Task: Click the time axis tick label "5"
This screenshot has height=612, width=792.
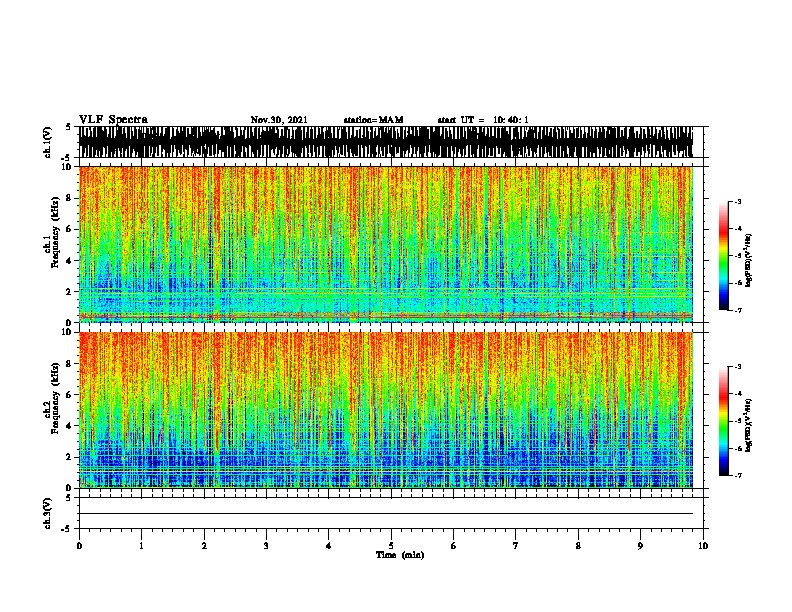Action: pyautogui.click(x=391, y=546)
